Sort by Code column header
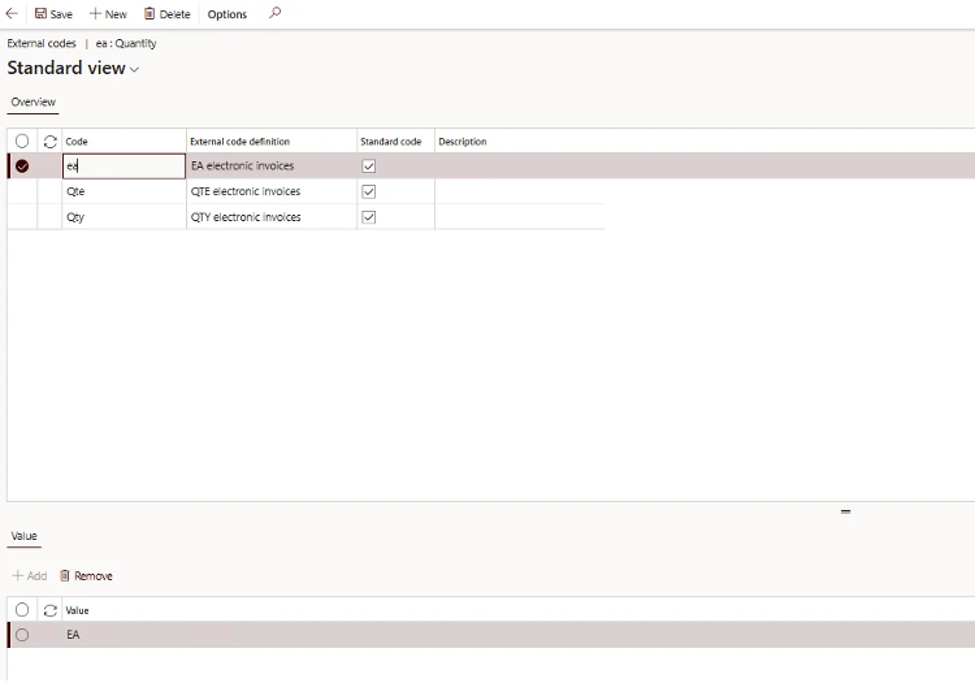 pos(124,141)
